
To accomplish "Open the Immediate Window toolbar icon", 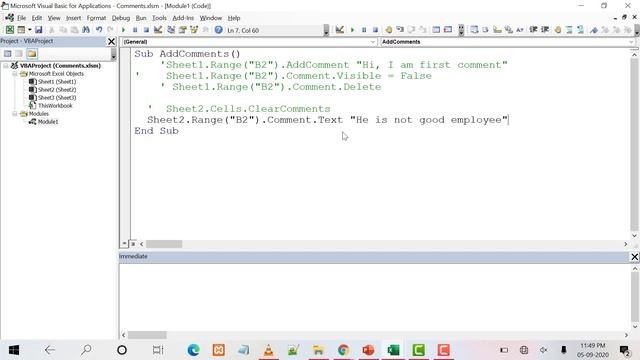I will 448,29.
